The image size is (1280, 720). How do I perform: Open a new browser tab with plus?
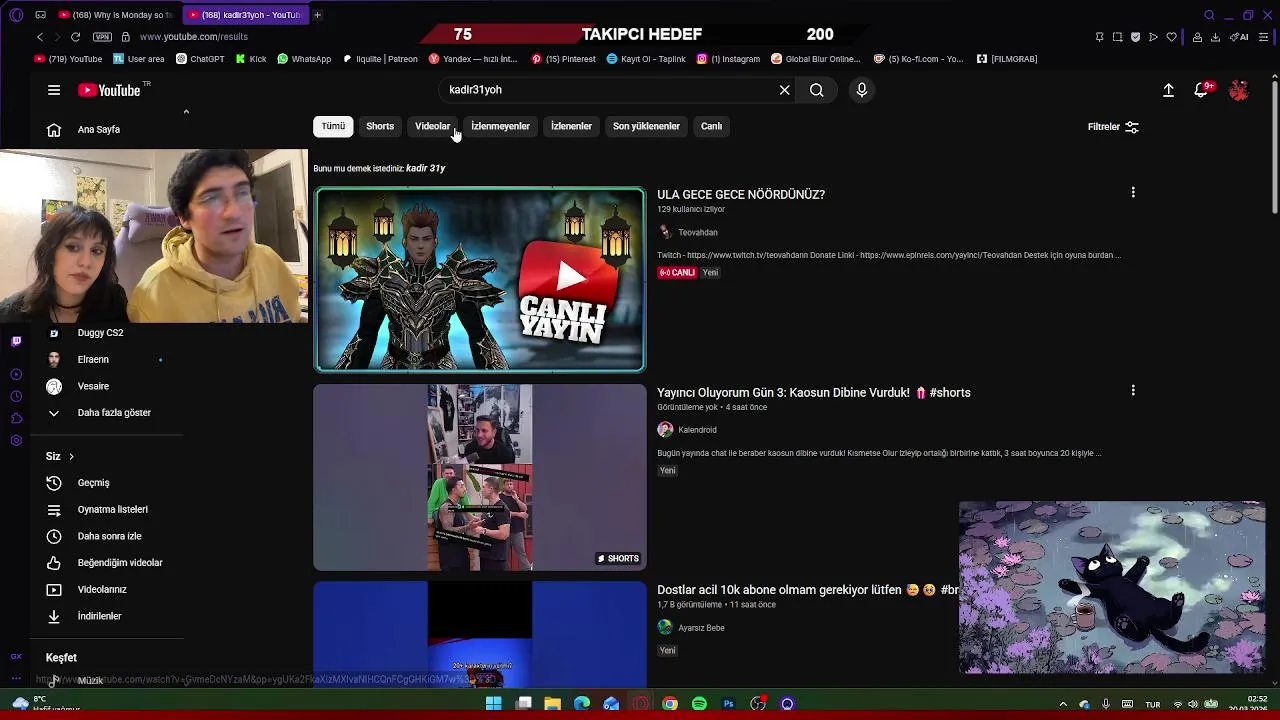point(317,15)
